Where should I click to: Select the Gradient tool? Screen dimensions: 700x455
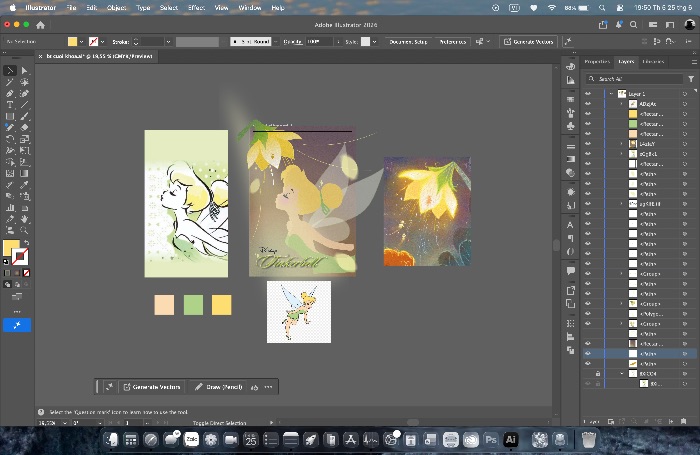[24, 173]
